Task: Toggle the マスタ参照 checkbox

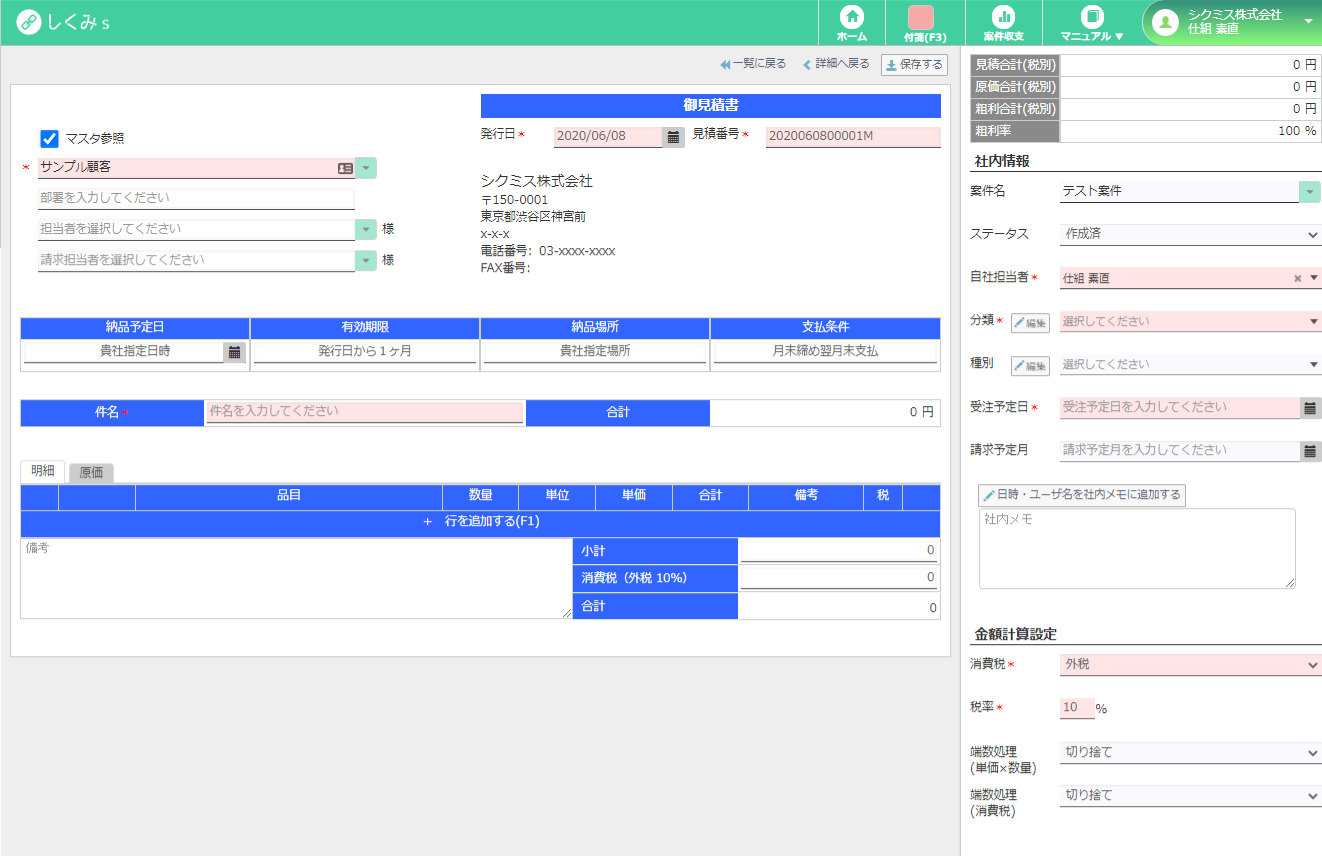Action: coord(49,138)
